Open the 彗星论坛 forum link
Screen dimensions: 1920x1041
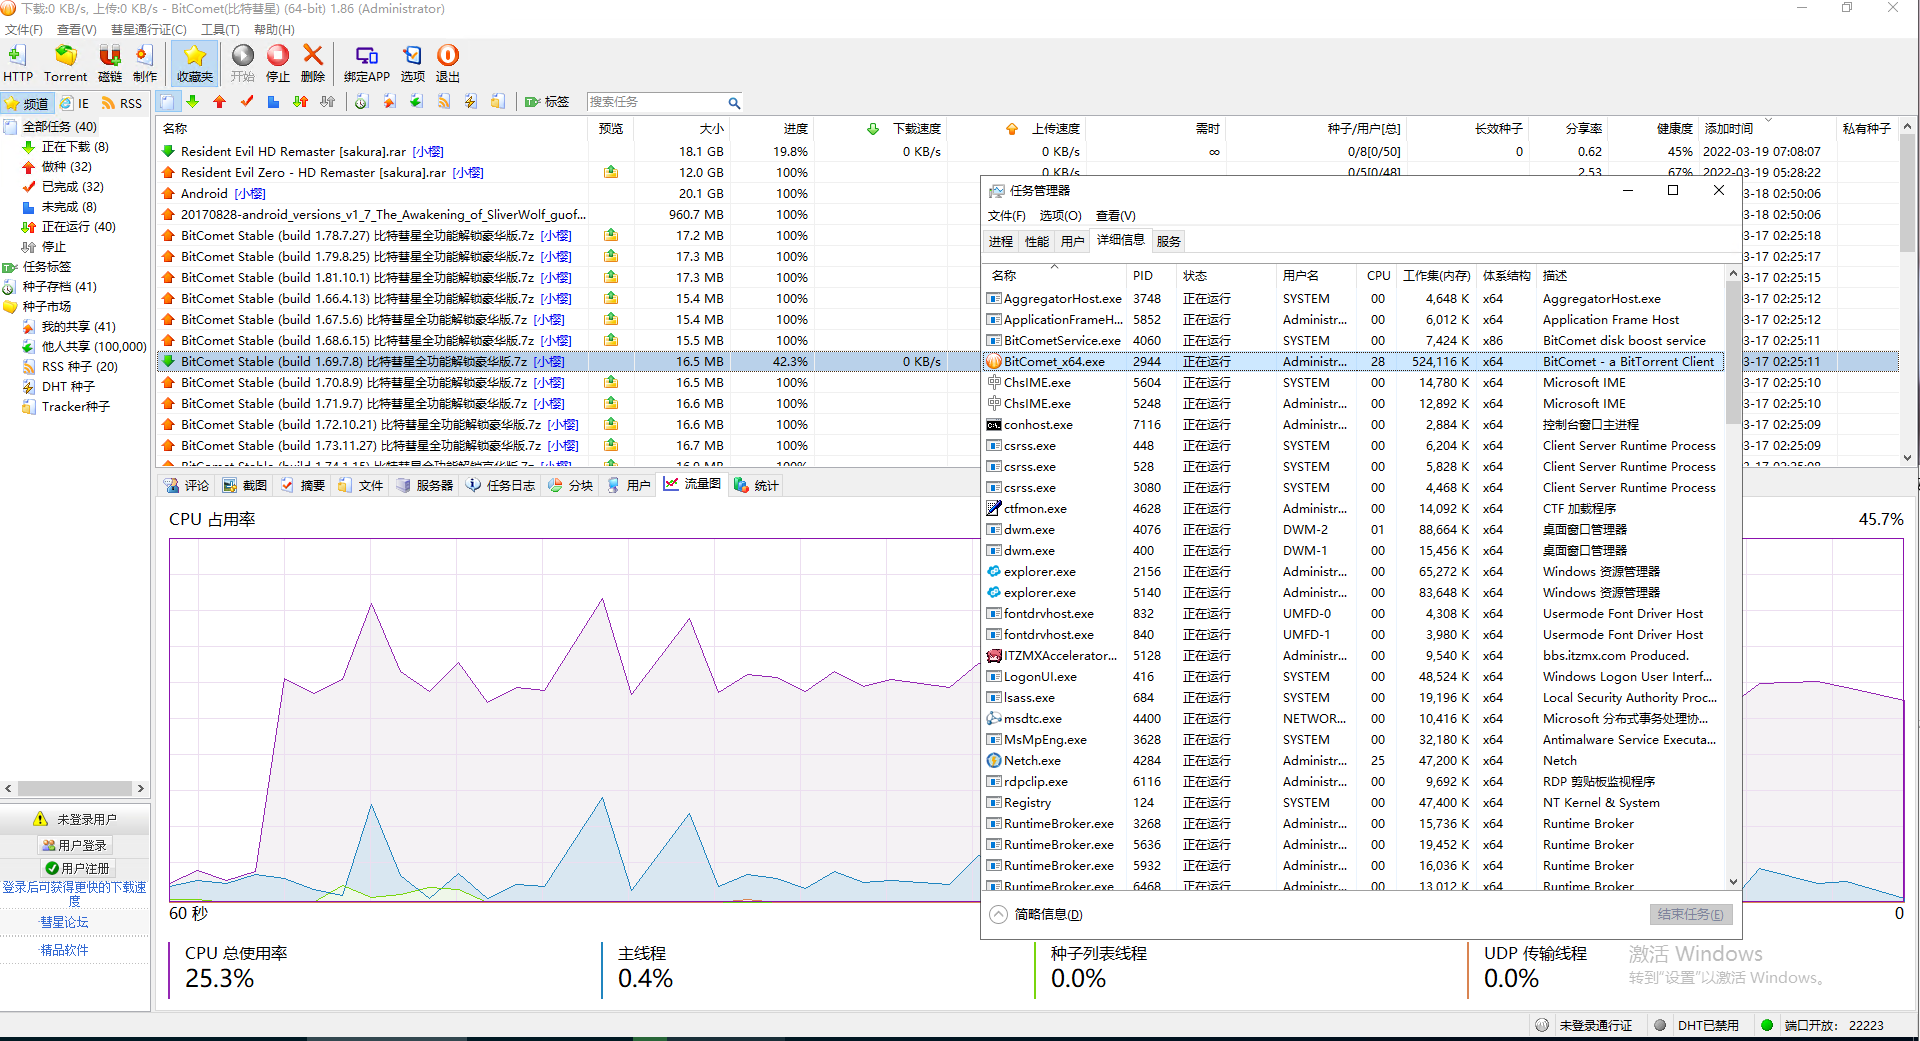(64, 922)
